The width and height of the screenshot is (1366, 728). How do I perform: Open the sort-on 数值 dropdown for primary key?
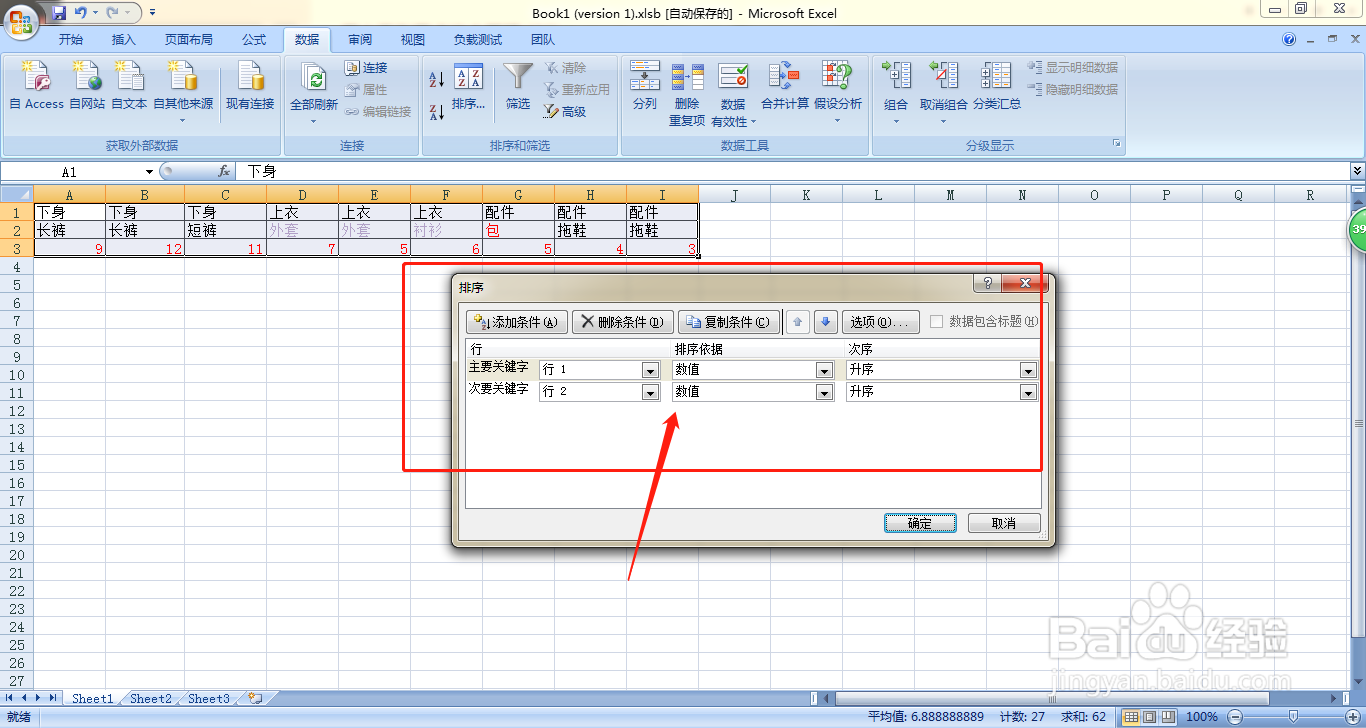824,370
